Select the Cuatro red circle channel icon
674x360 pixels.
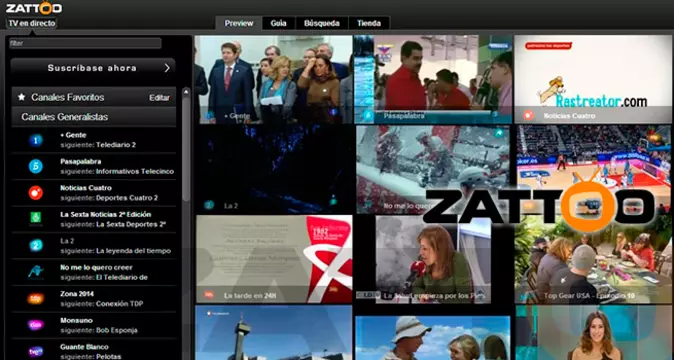tap(36, 193)
